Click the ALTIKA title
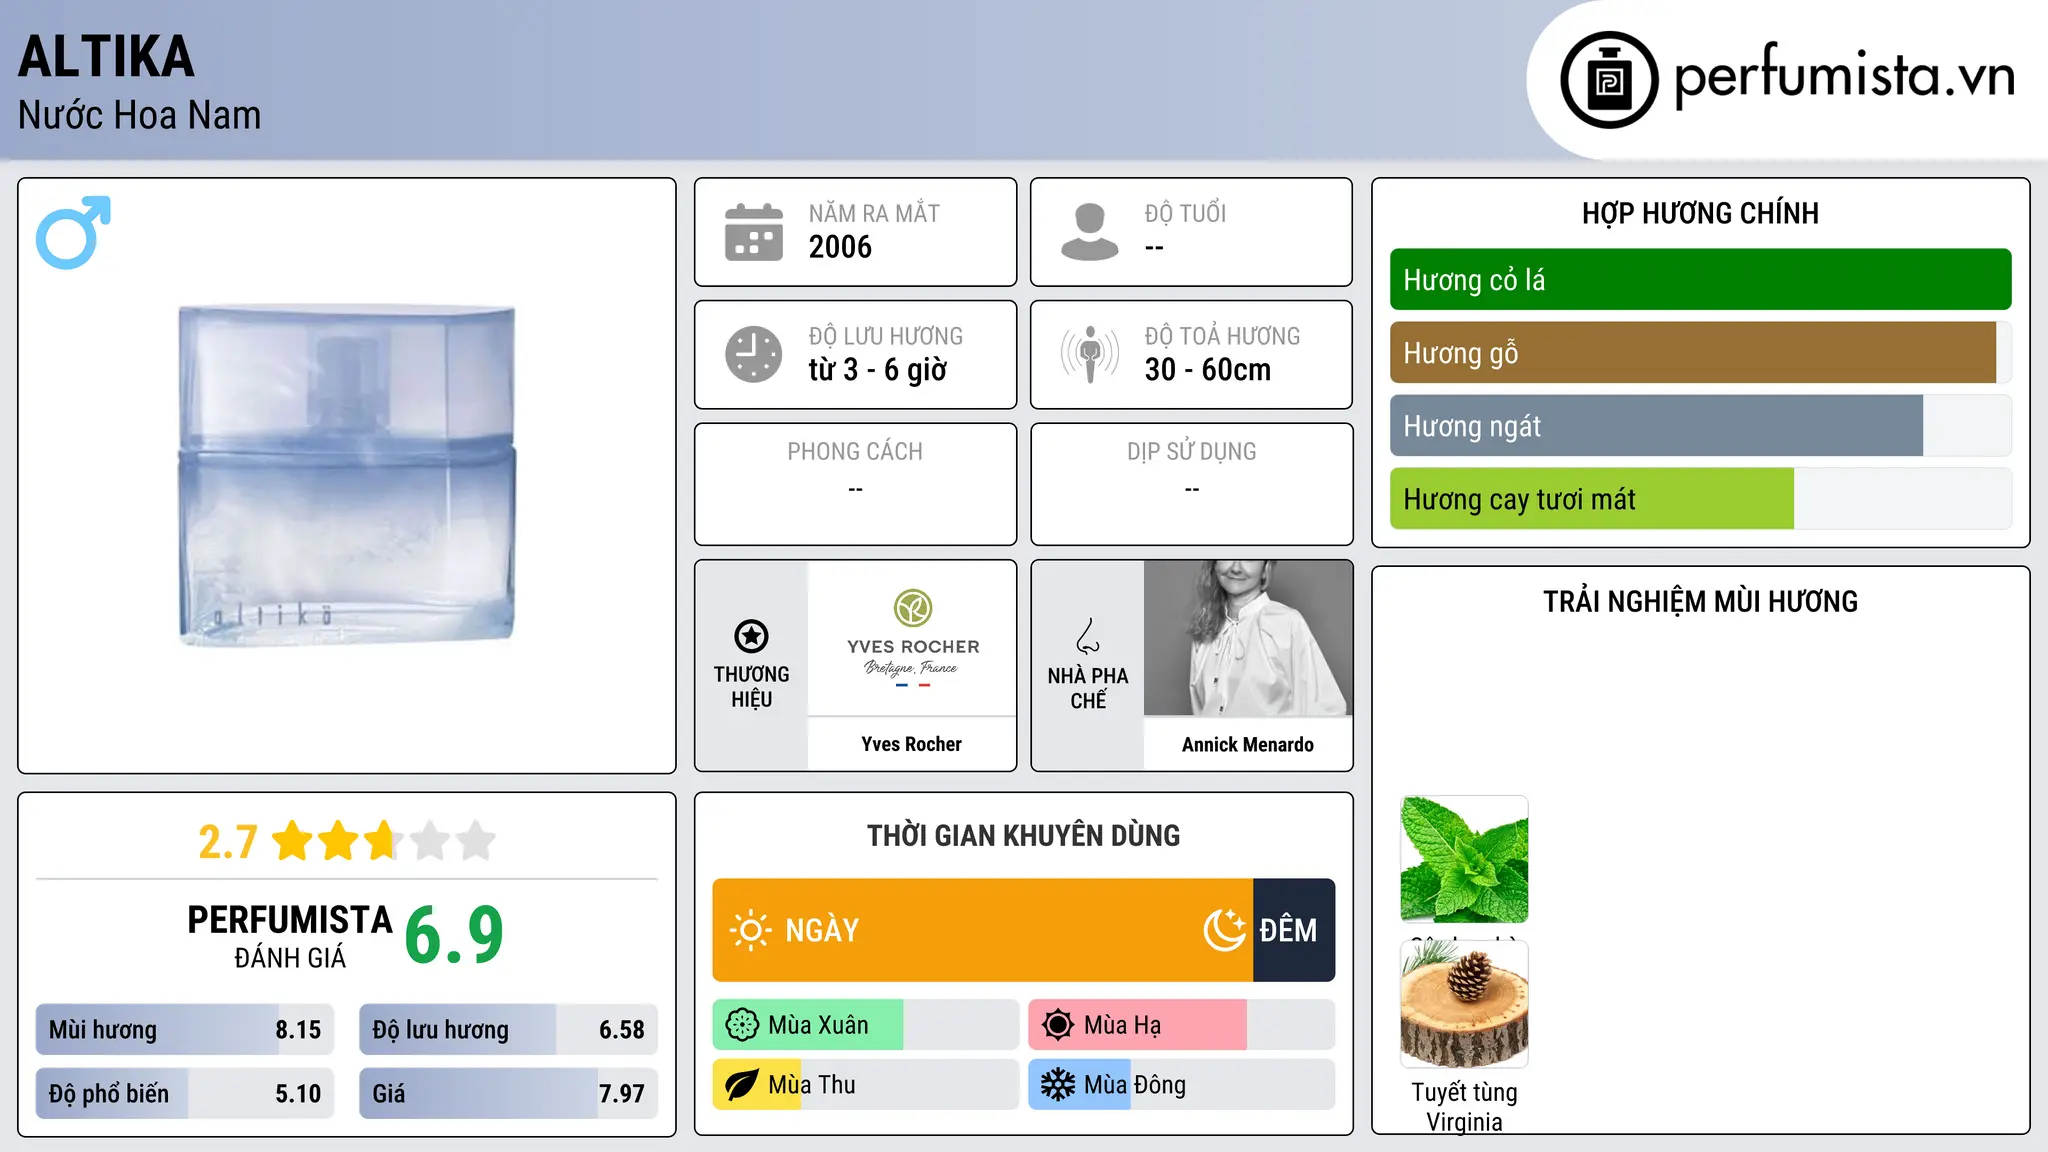 coord(106,57)
